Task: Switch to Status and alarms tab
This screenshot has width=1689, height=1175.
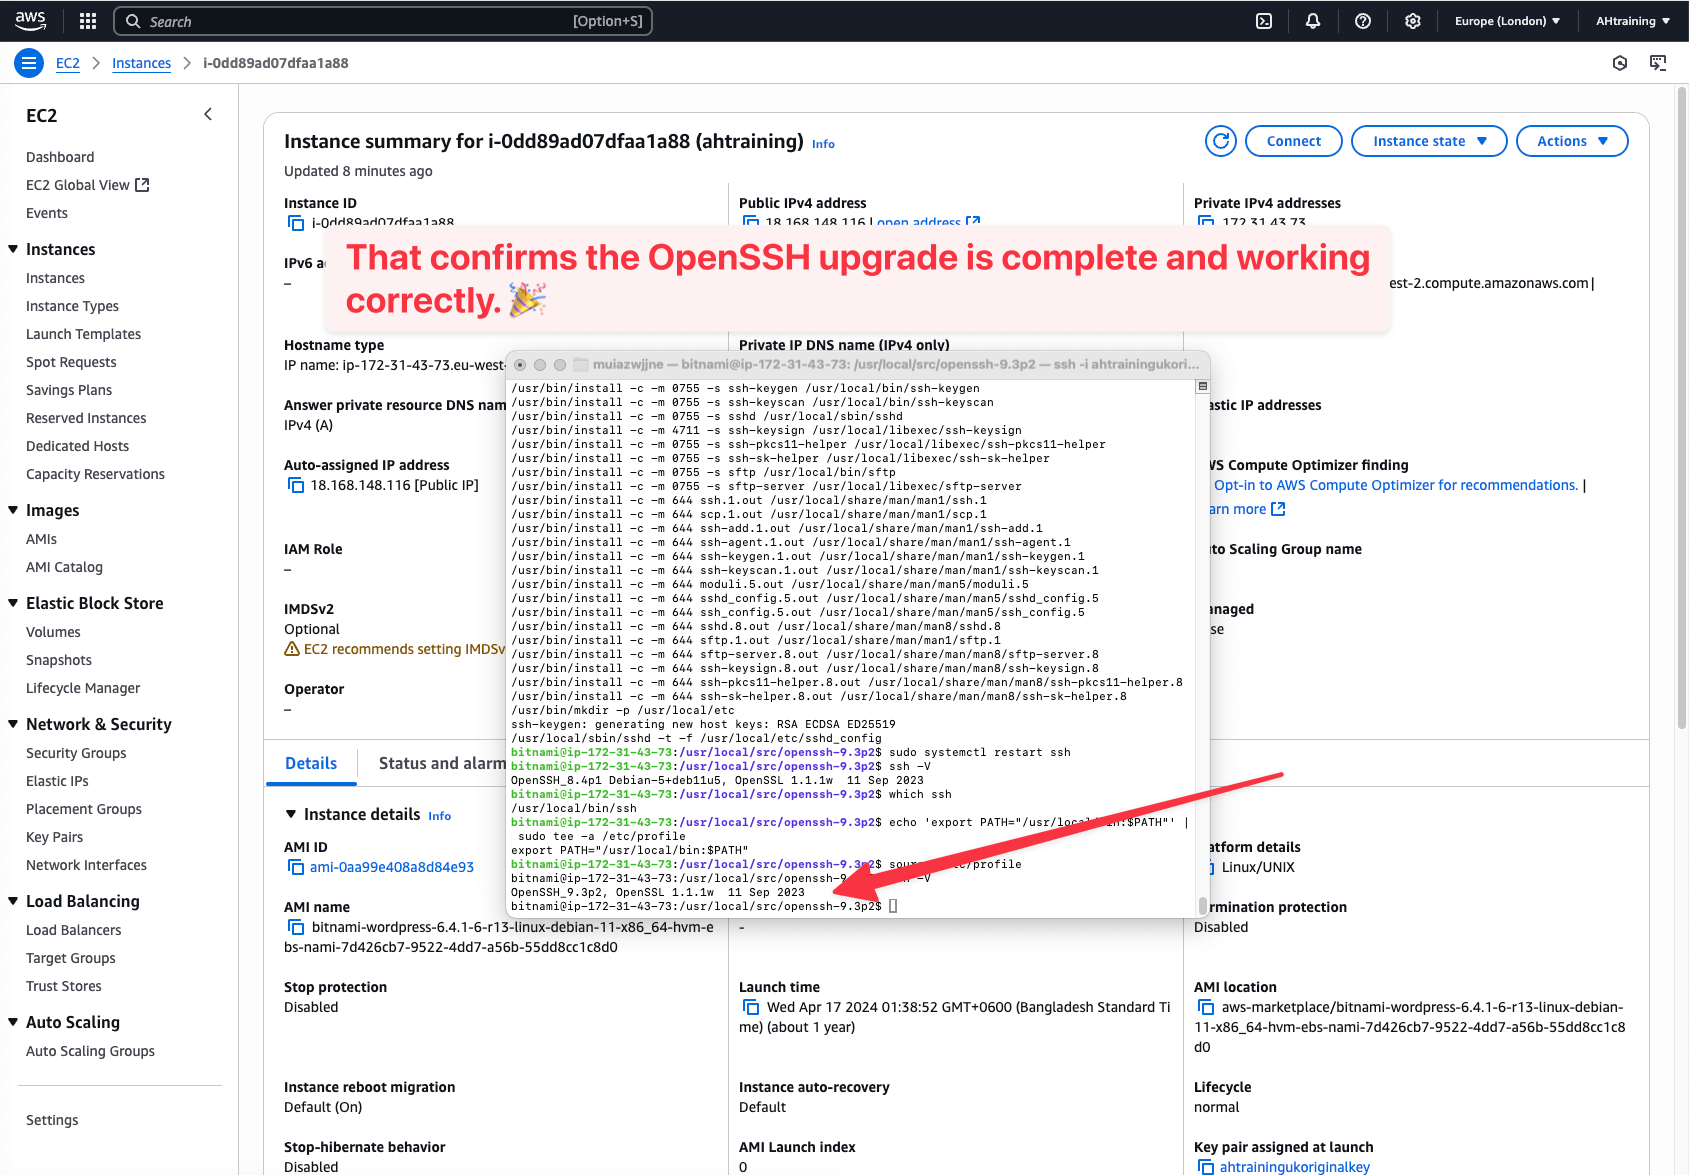Action: 443,763
